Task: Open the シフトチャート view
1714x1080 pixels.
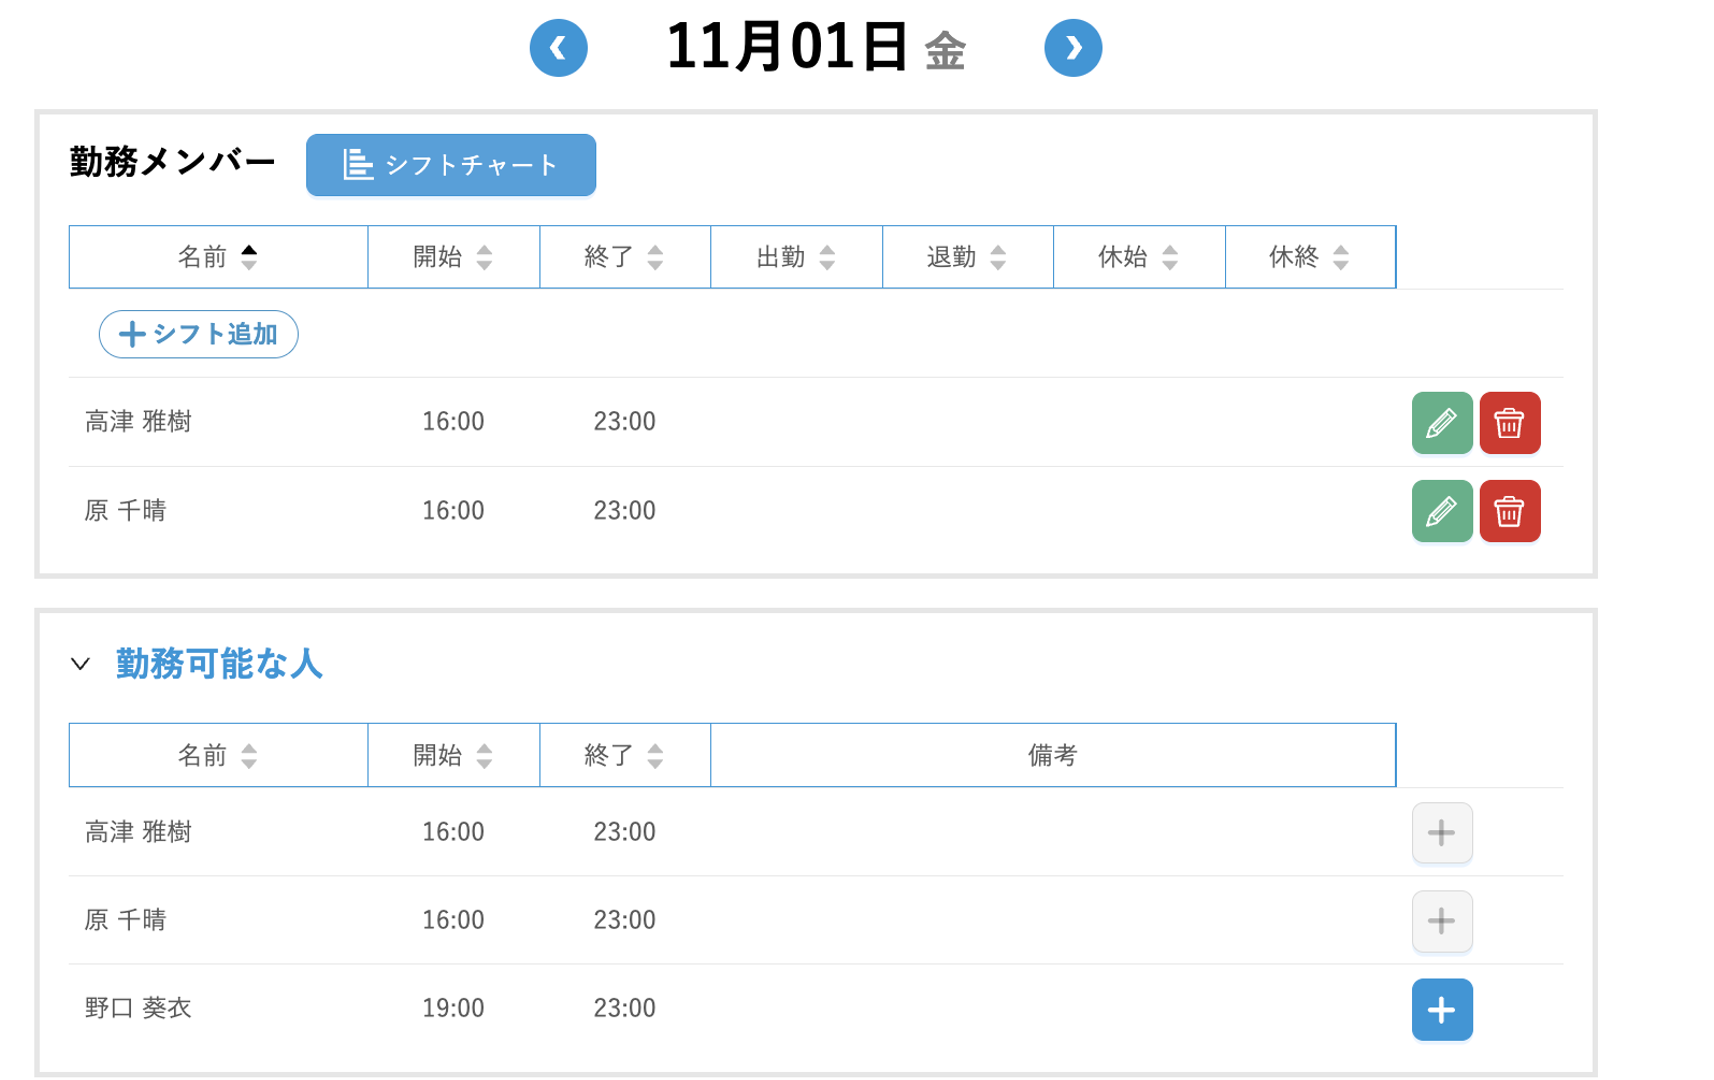Action: point(450,165)
